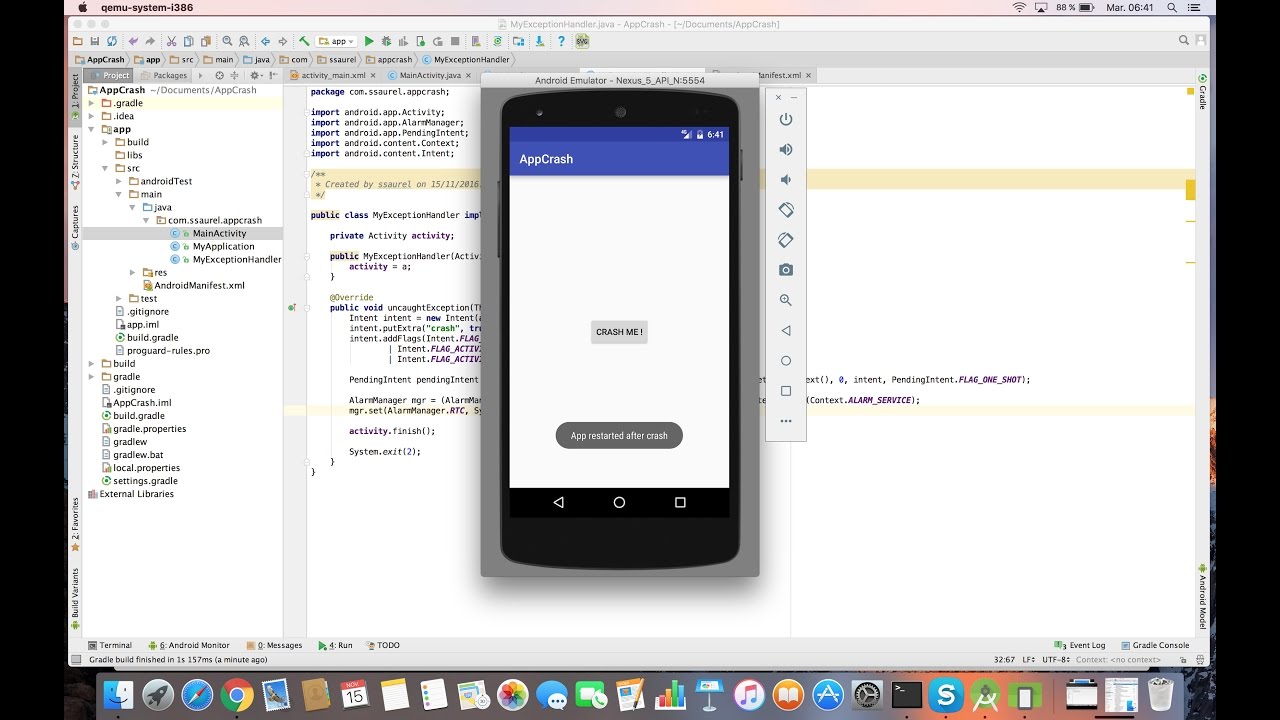Image resolution: width=1280 pixels, height=720 pixels.
Task: Click the Cut scissors icon
Action: coord(171,41)
